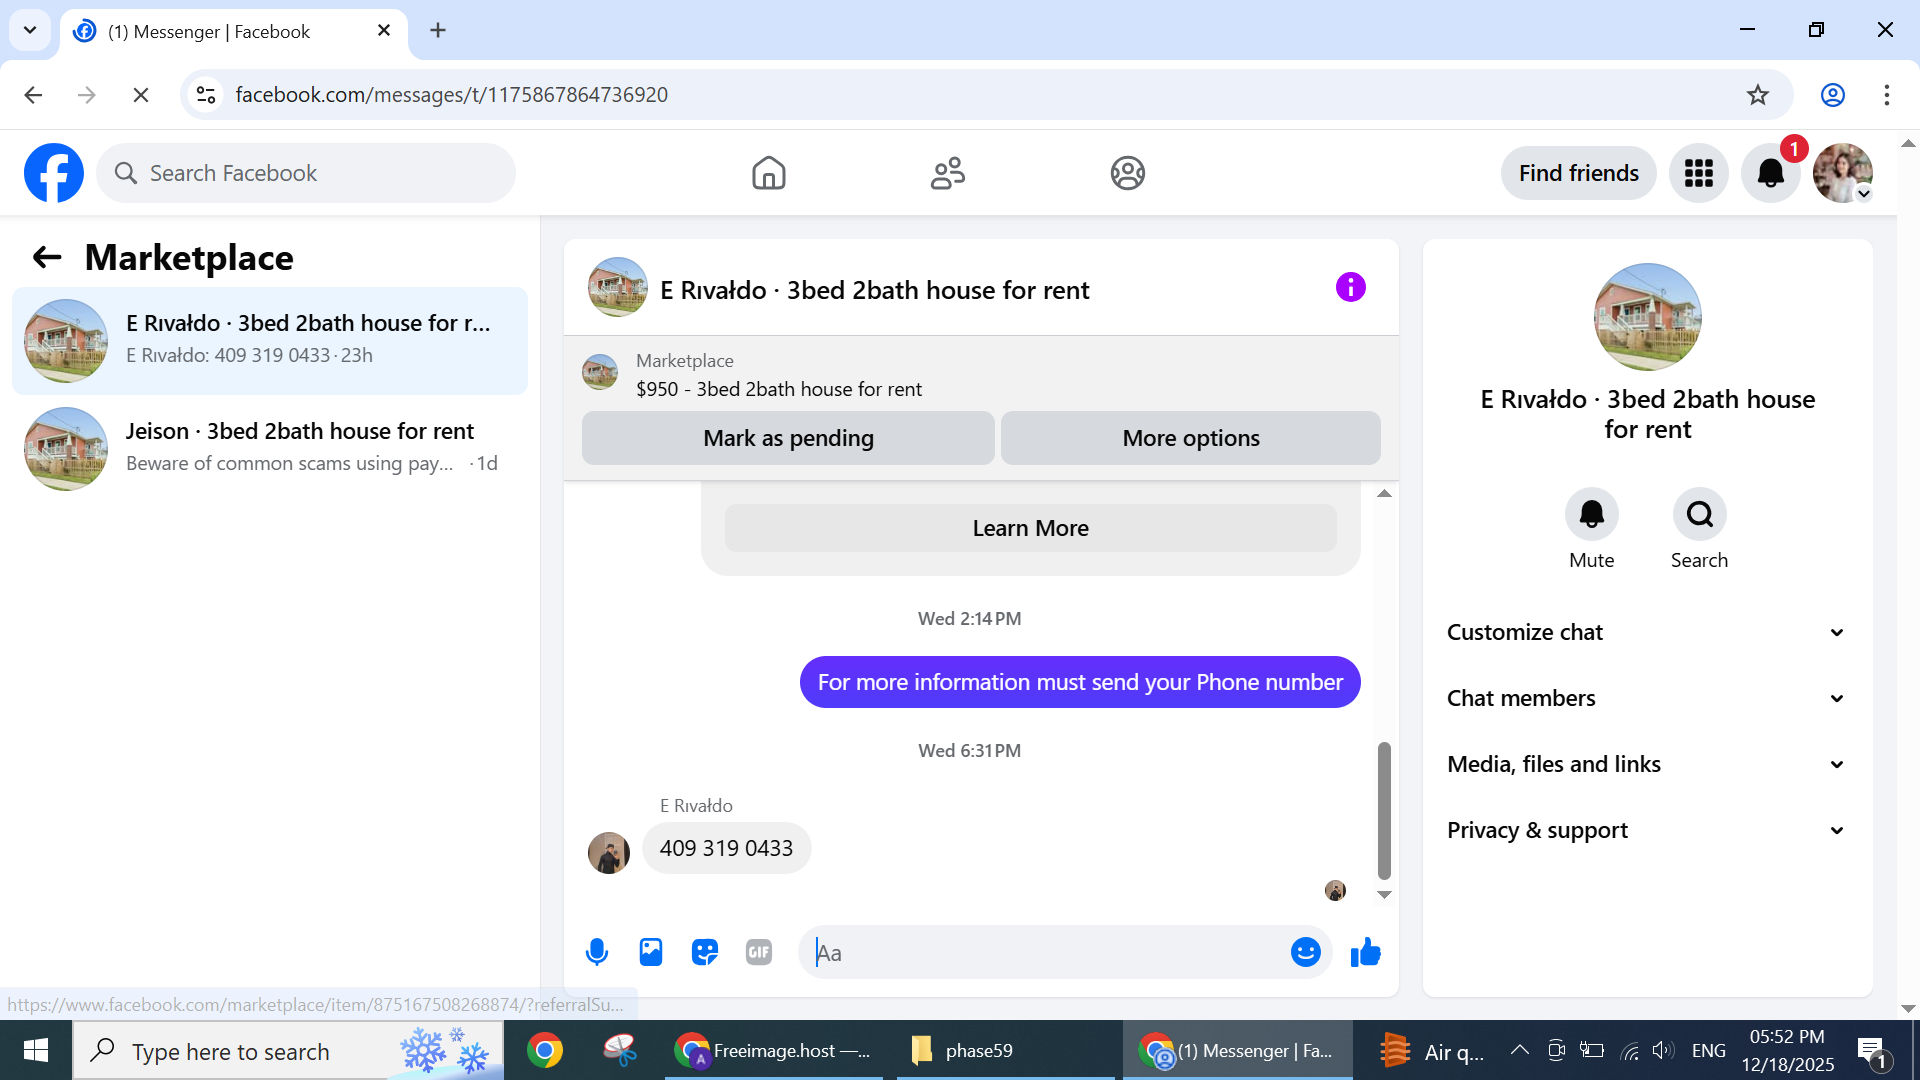Open the Friends icon in top navigation
1920x1080 pixels.
(948, 173)
